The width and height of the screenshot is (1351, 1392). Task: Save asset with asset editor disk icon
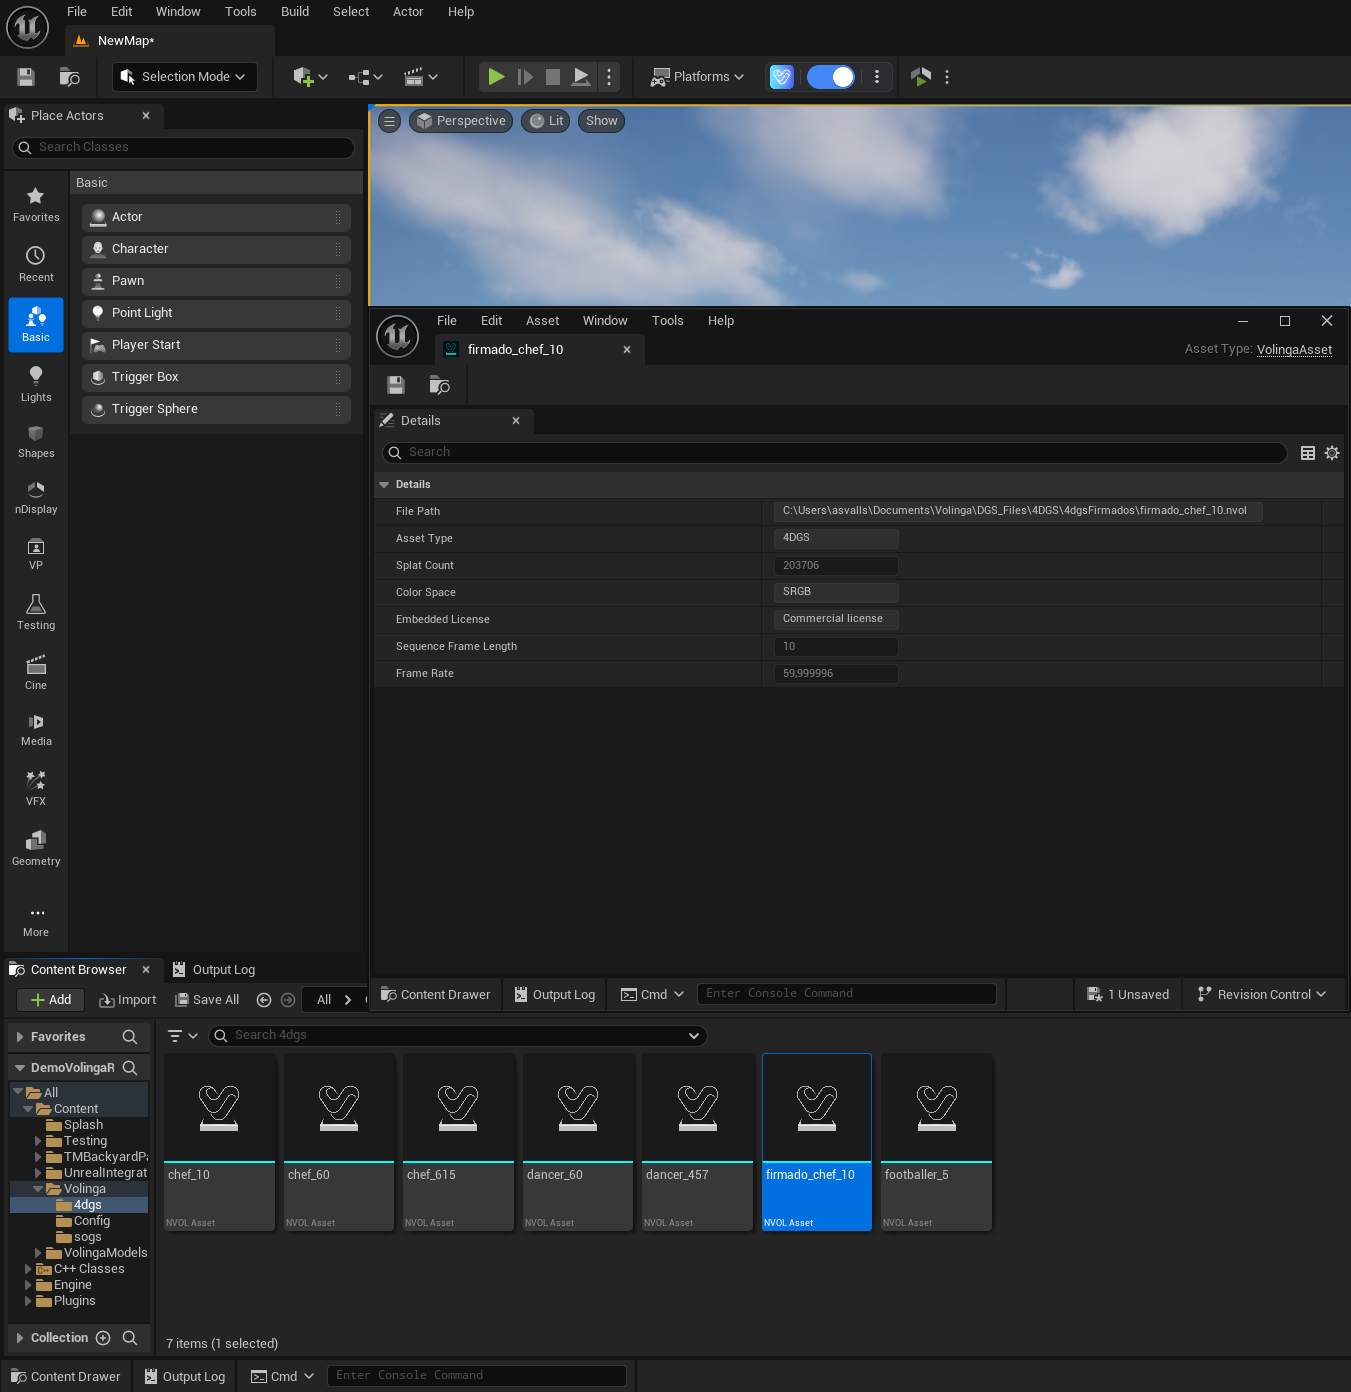coord(396,385)
